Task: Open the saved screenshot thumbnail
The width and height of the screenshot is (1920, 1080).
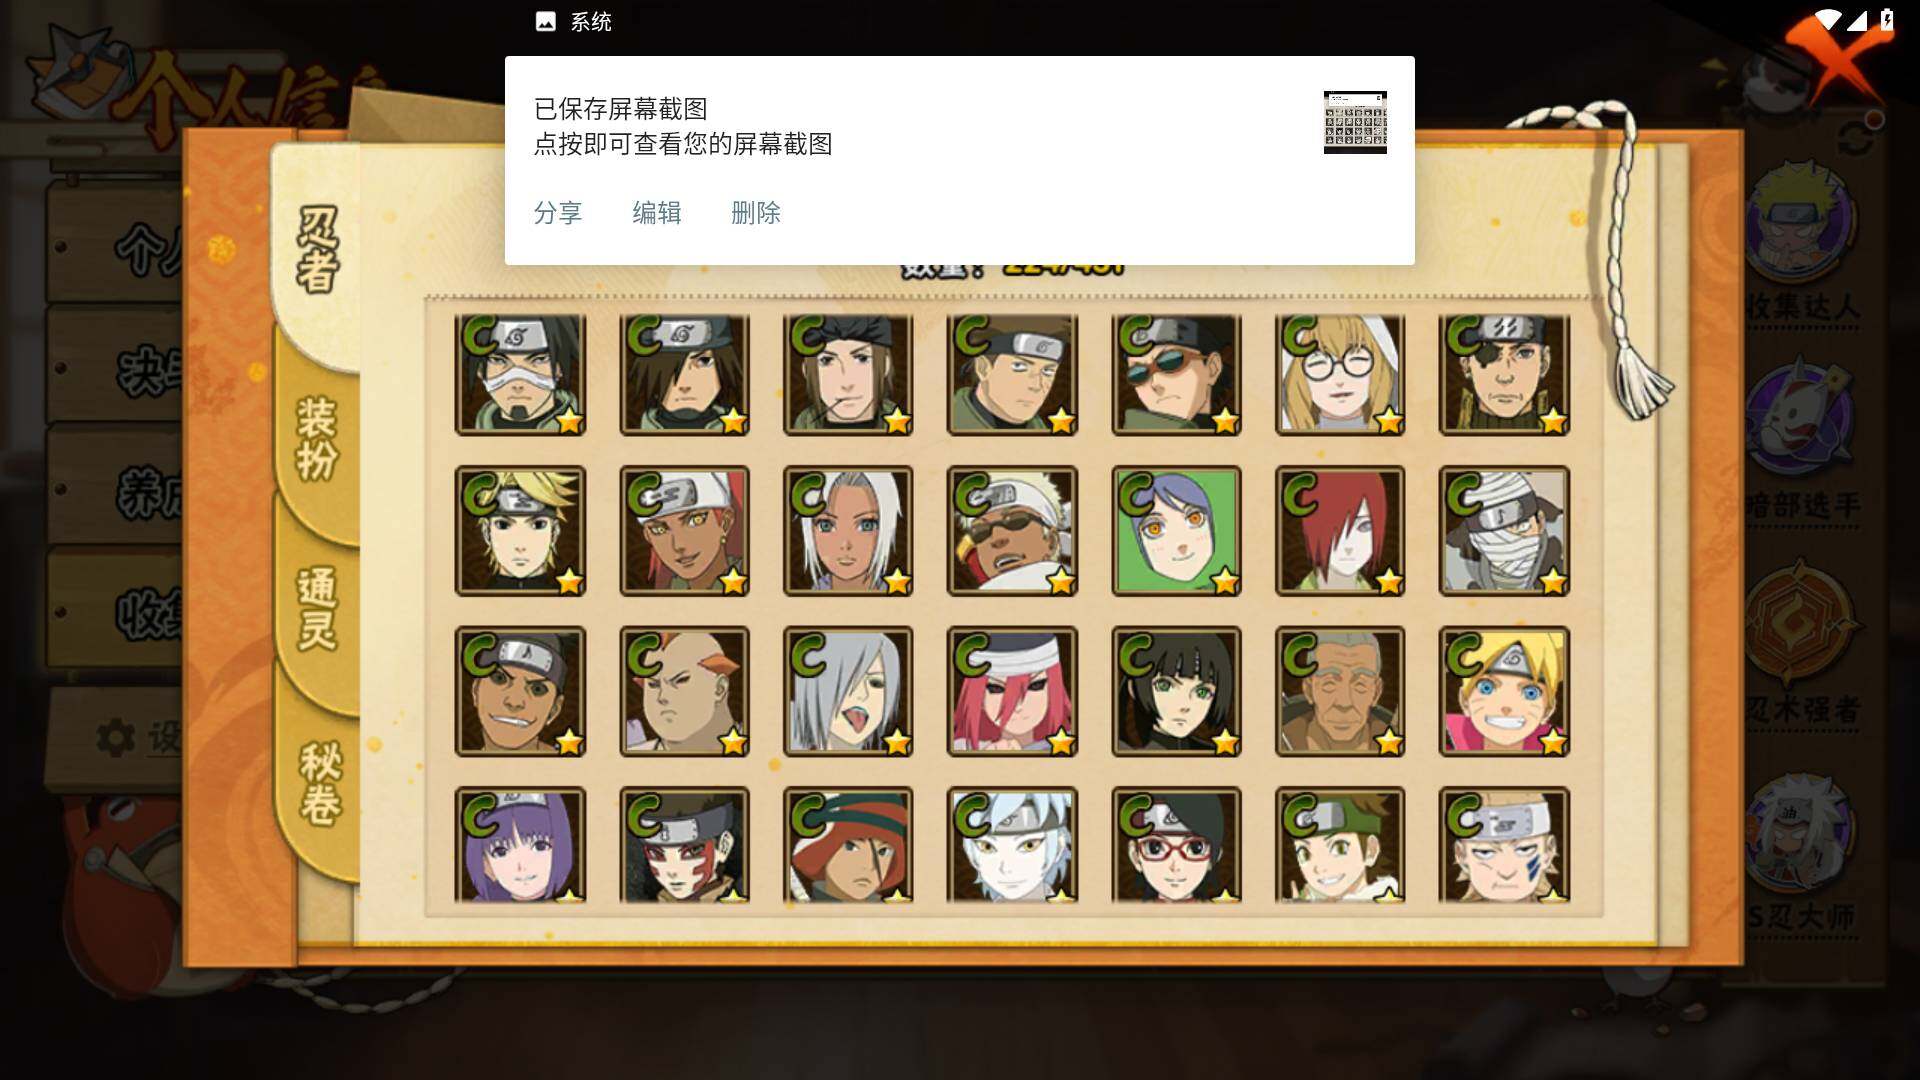Action: click(1355, 122)
